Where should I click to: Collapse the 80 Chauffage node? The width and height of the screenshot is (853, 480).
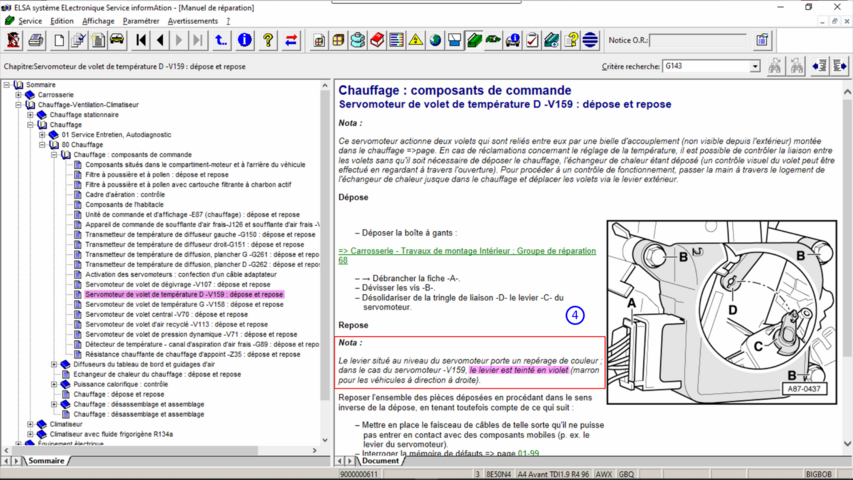(x=42, y=145)
